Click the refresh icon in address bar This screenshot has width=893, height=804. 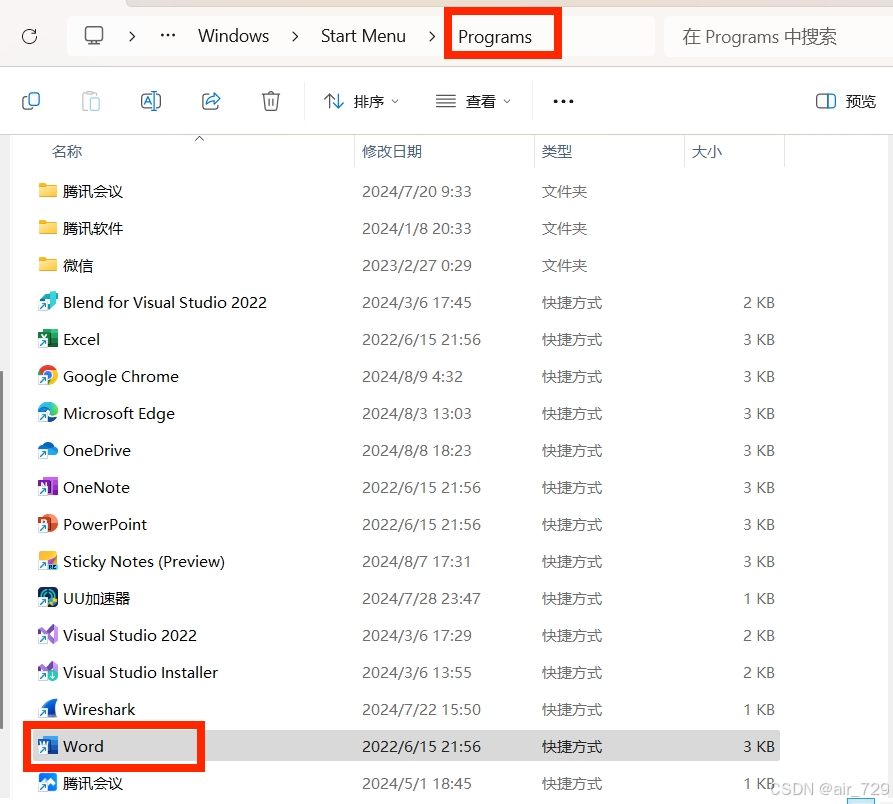click(30, 36)
